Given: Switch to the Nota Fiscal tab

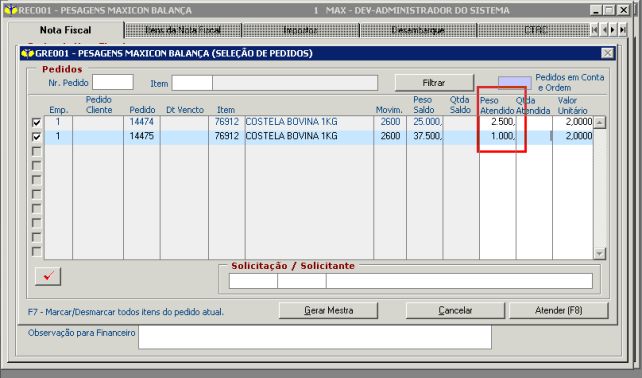Looking at the screenshot, I should [66, 30].
